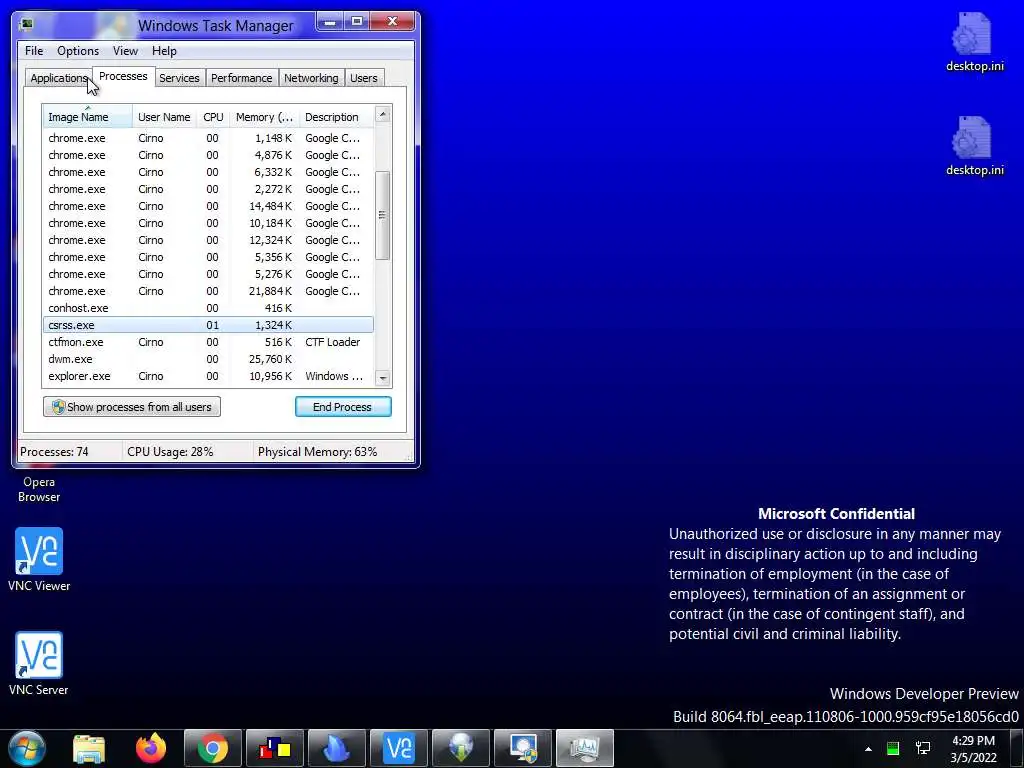Screen dimensions: 1024x768
Task: Open the monitor with shield taskbar app
Action: tap(523, 748)
